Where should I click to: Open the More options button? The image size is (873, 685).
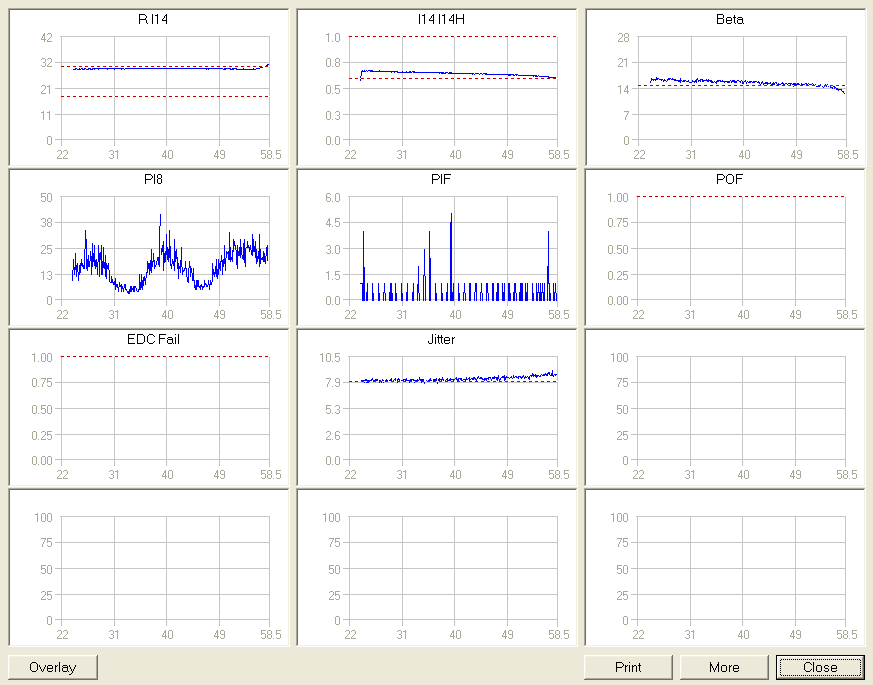[724, 667]
